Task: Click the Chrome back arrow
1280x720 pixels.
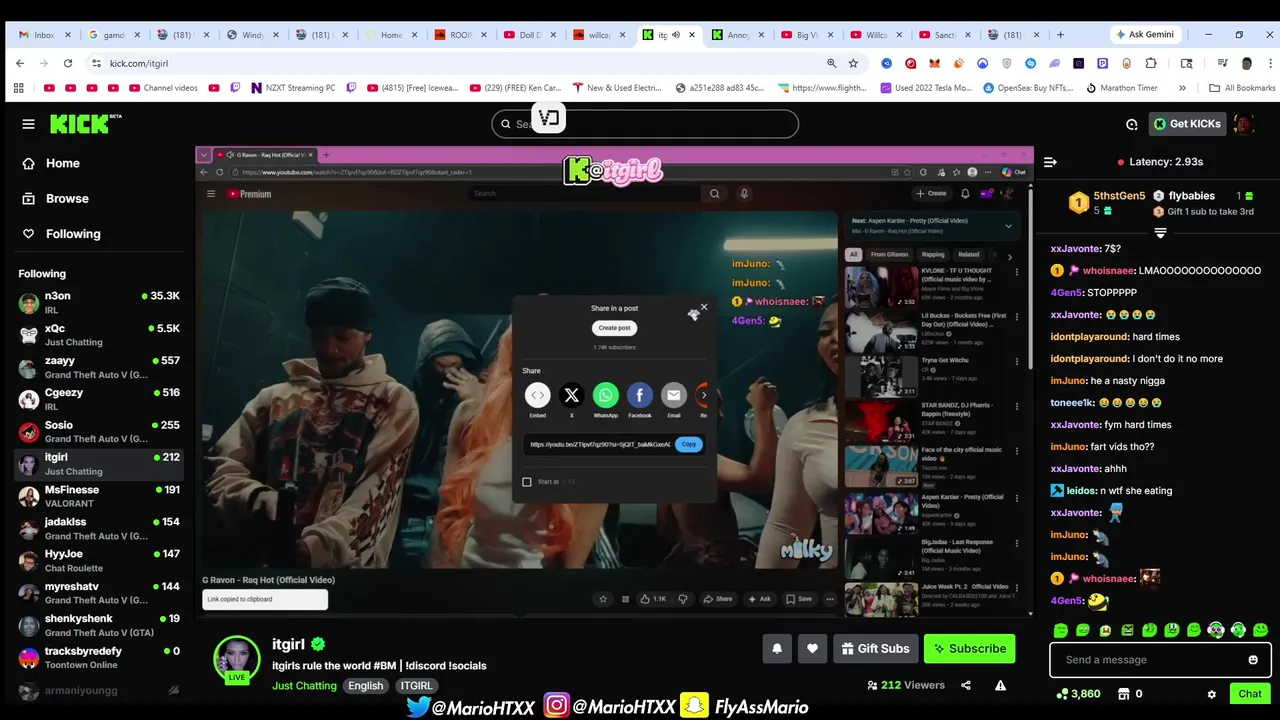Action: point(20,63)
